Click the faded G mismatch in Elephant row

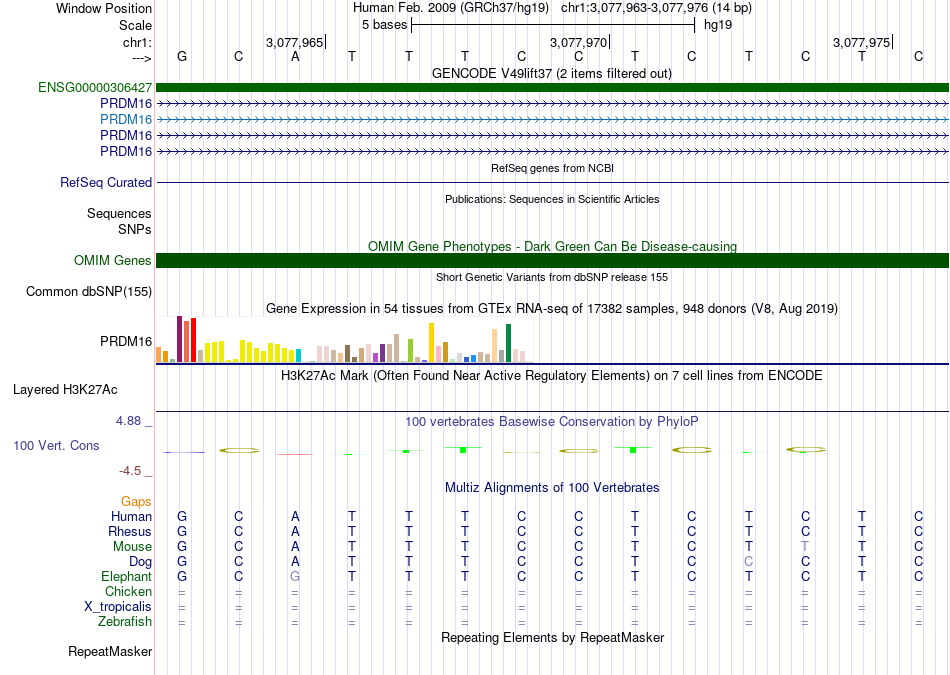click(295, 576)
